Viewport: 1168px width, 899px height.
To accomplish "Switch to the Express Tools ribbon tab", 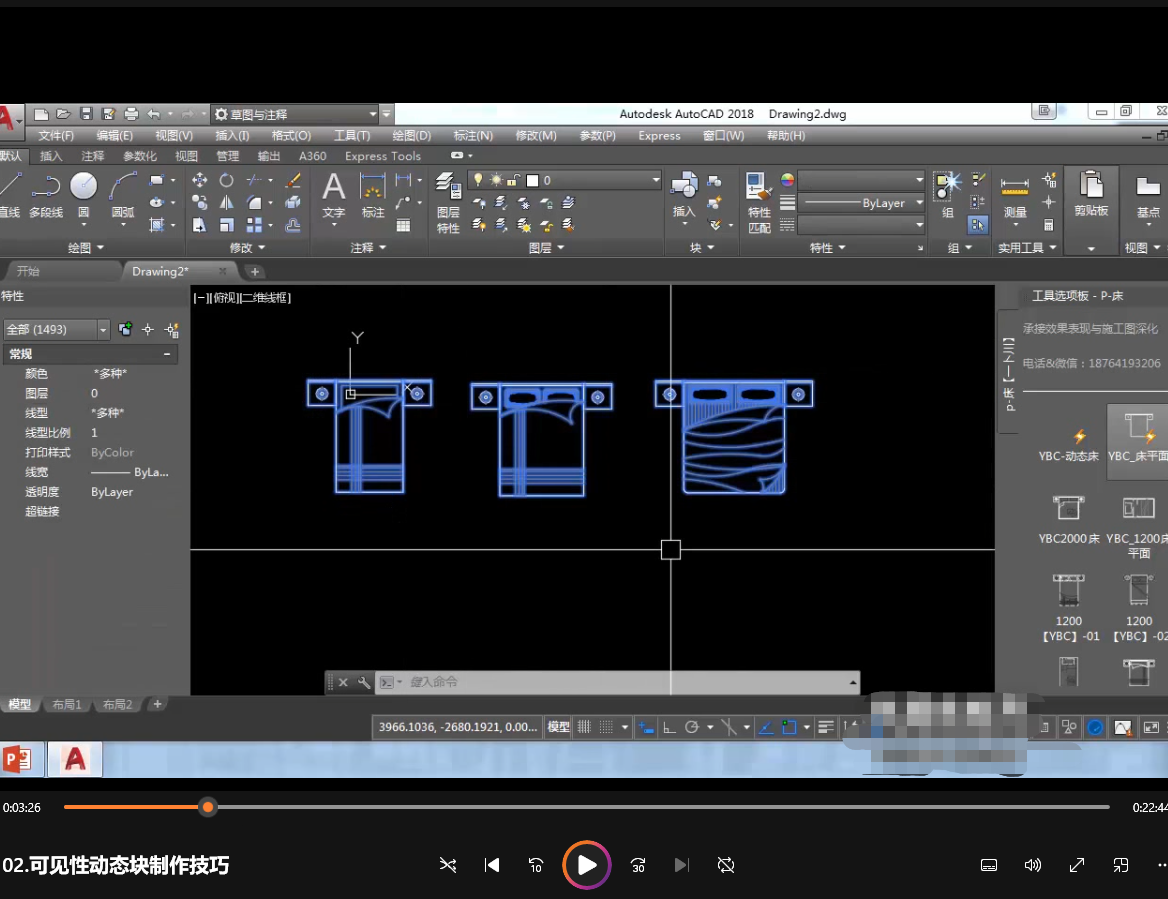I will [383, 156].
